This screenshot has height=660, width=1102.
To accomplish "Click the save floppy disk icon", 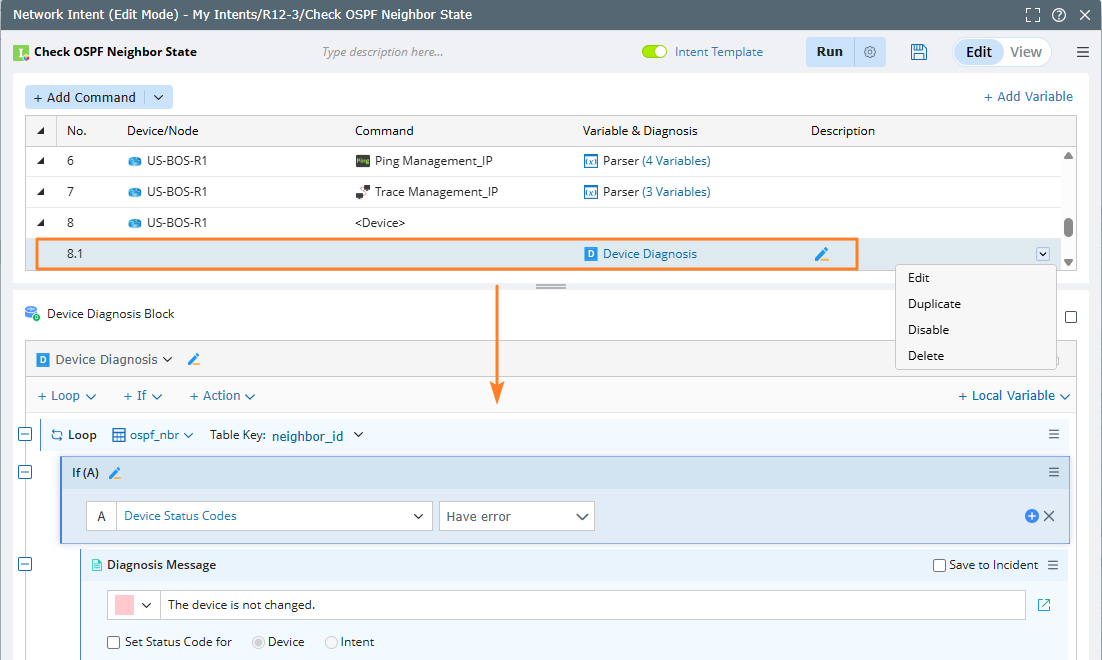I will (x=919, y=52).
